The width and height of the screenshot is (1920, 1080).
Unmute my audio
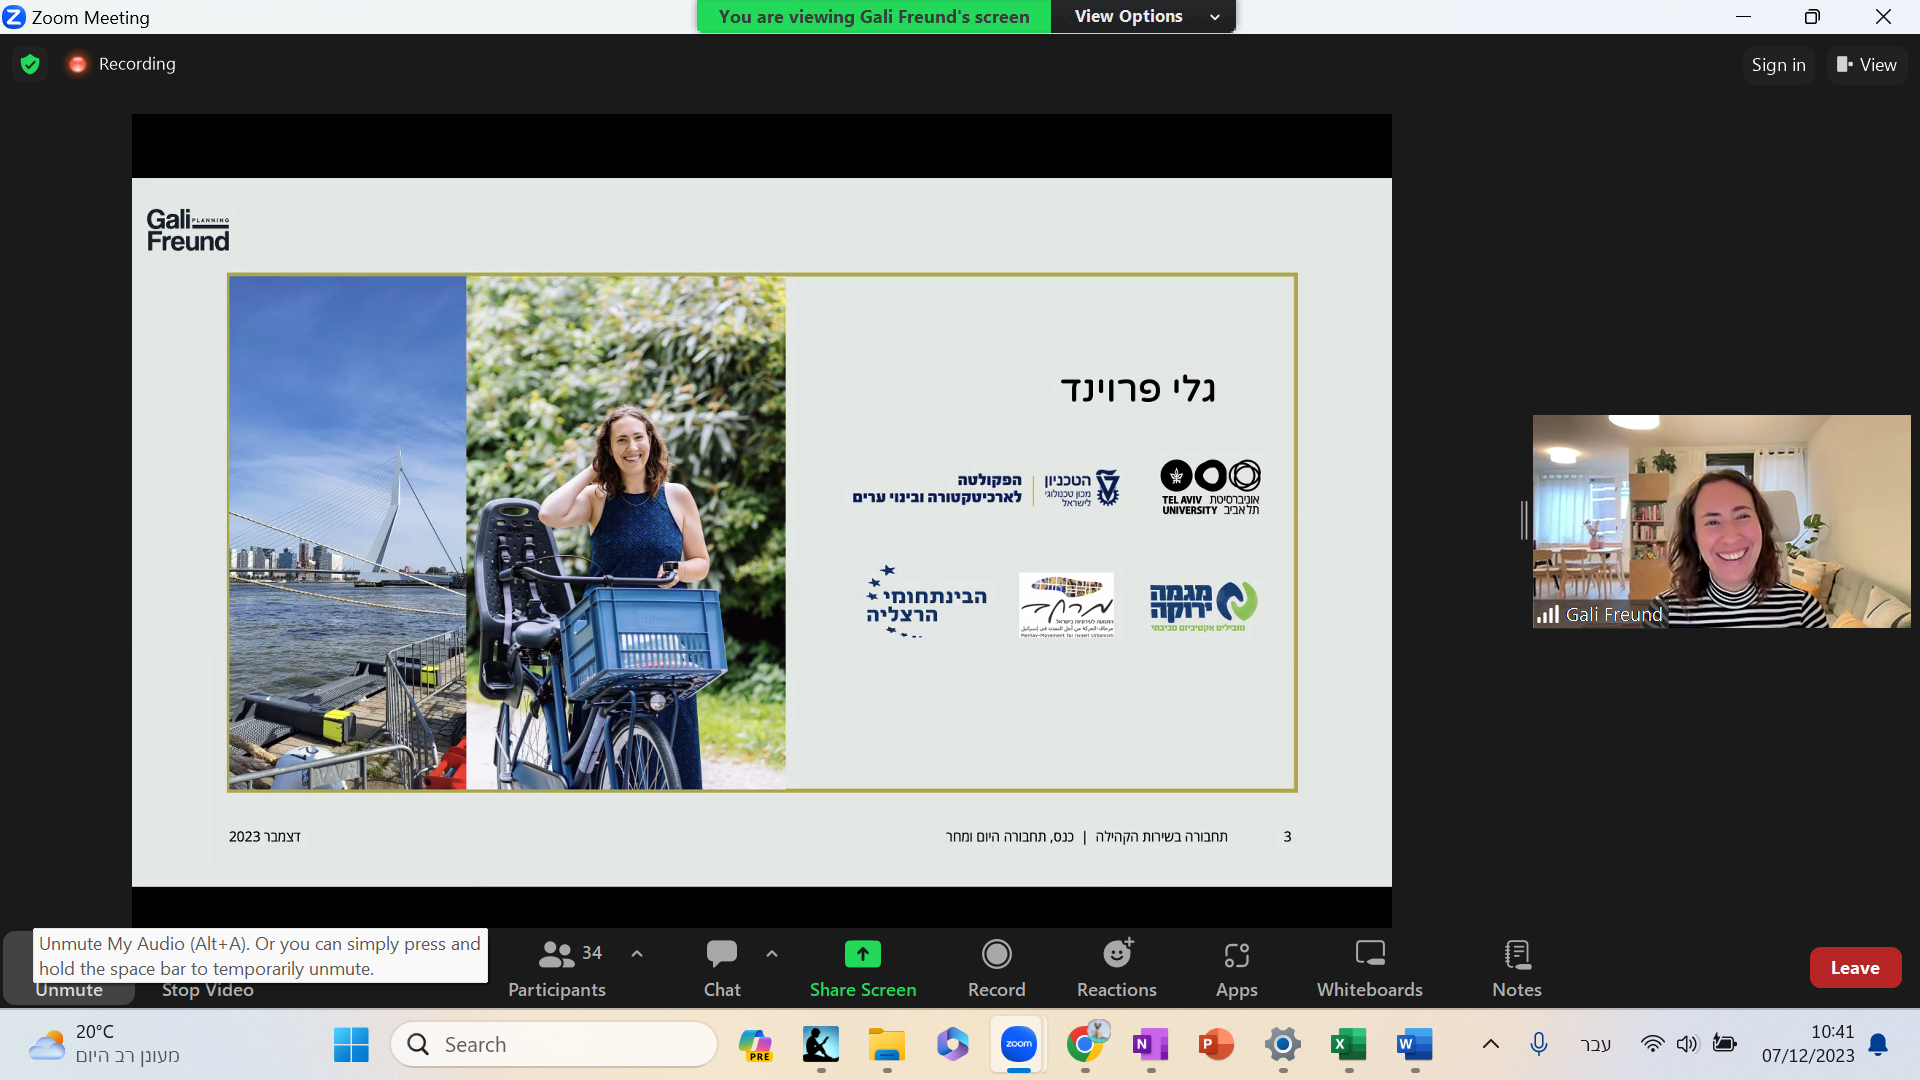69,990
